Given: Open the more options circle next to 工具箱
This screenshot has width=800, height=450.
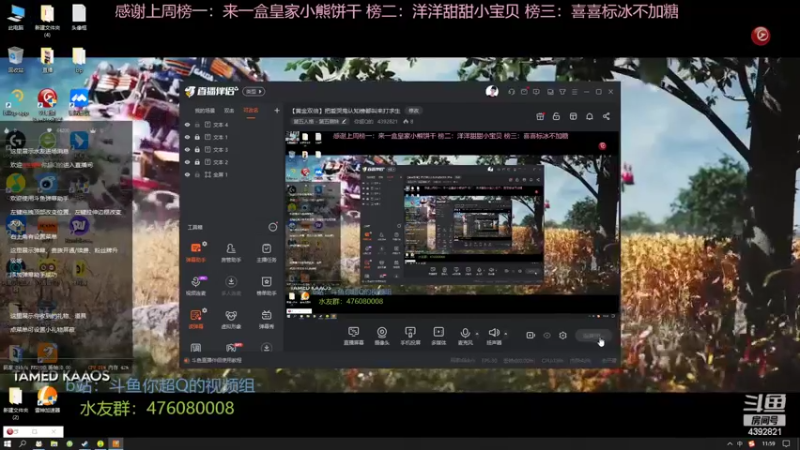Looking at the screenshot, I should [273, 227].
